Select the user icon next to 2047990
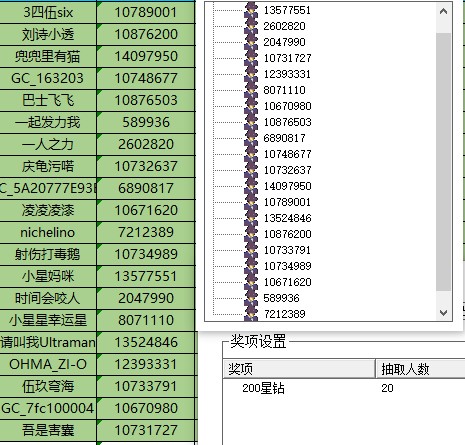Viewport: 465px width, 445px height. click(251, 42)
